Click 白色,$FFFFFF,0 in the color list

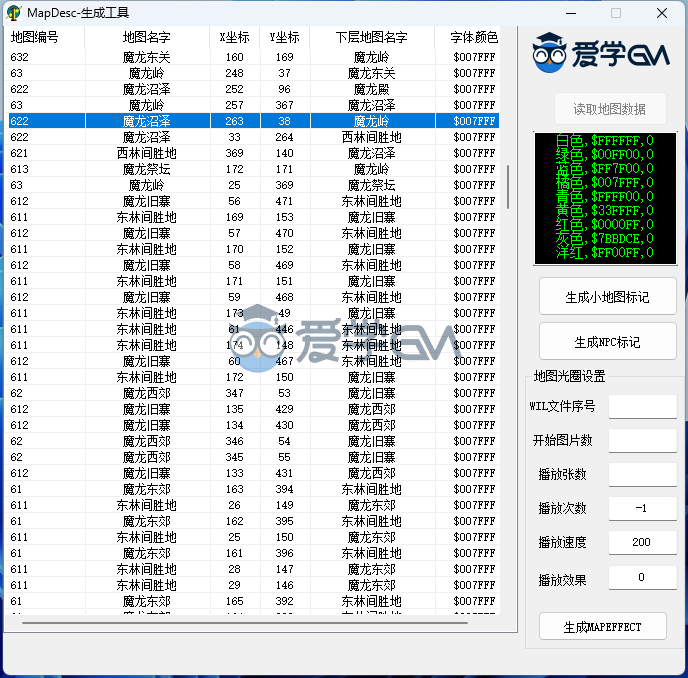click(605, 140)
